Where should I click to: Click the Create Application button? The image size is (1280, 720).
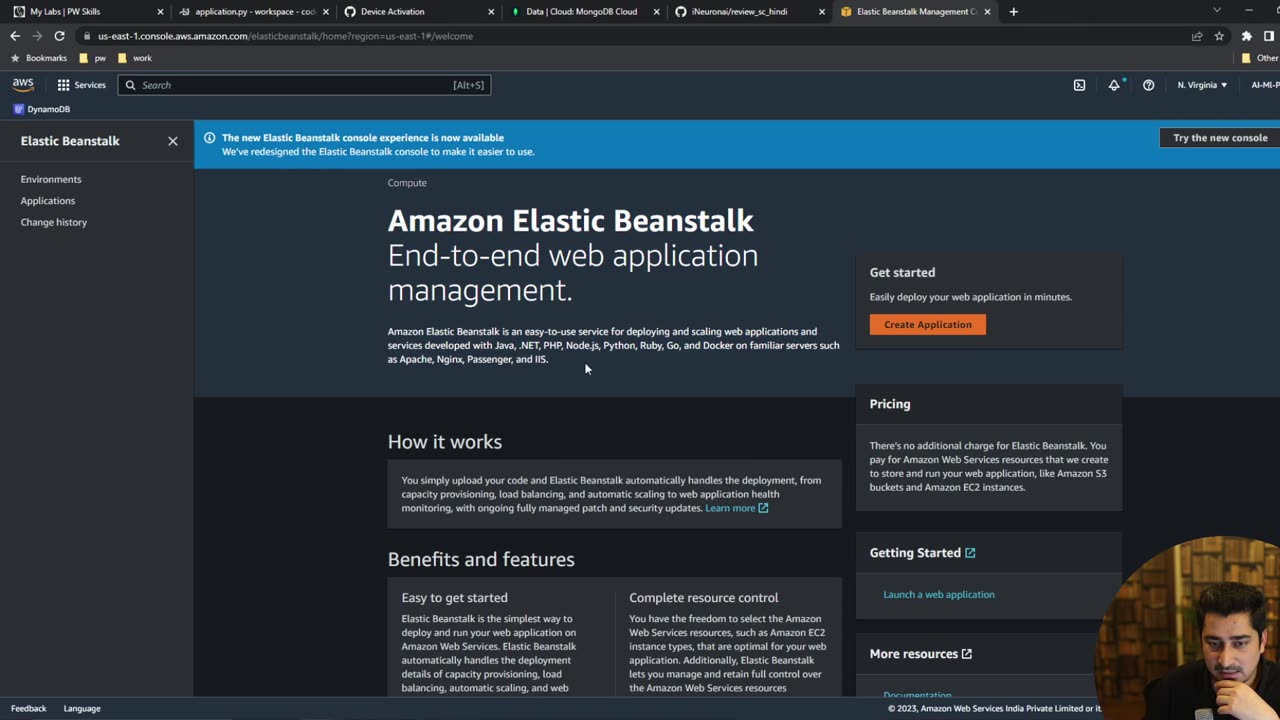point(928,324)
